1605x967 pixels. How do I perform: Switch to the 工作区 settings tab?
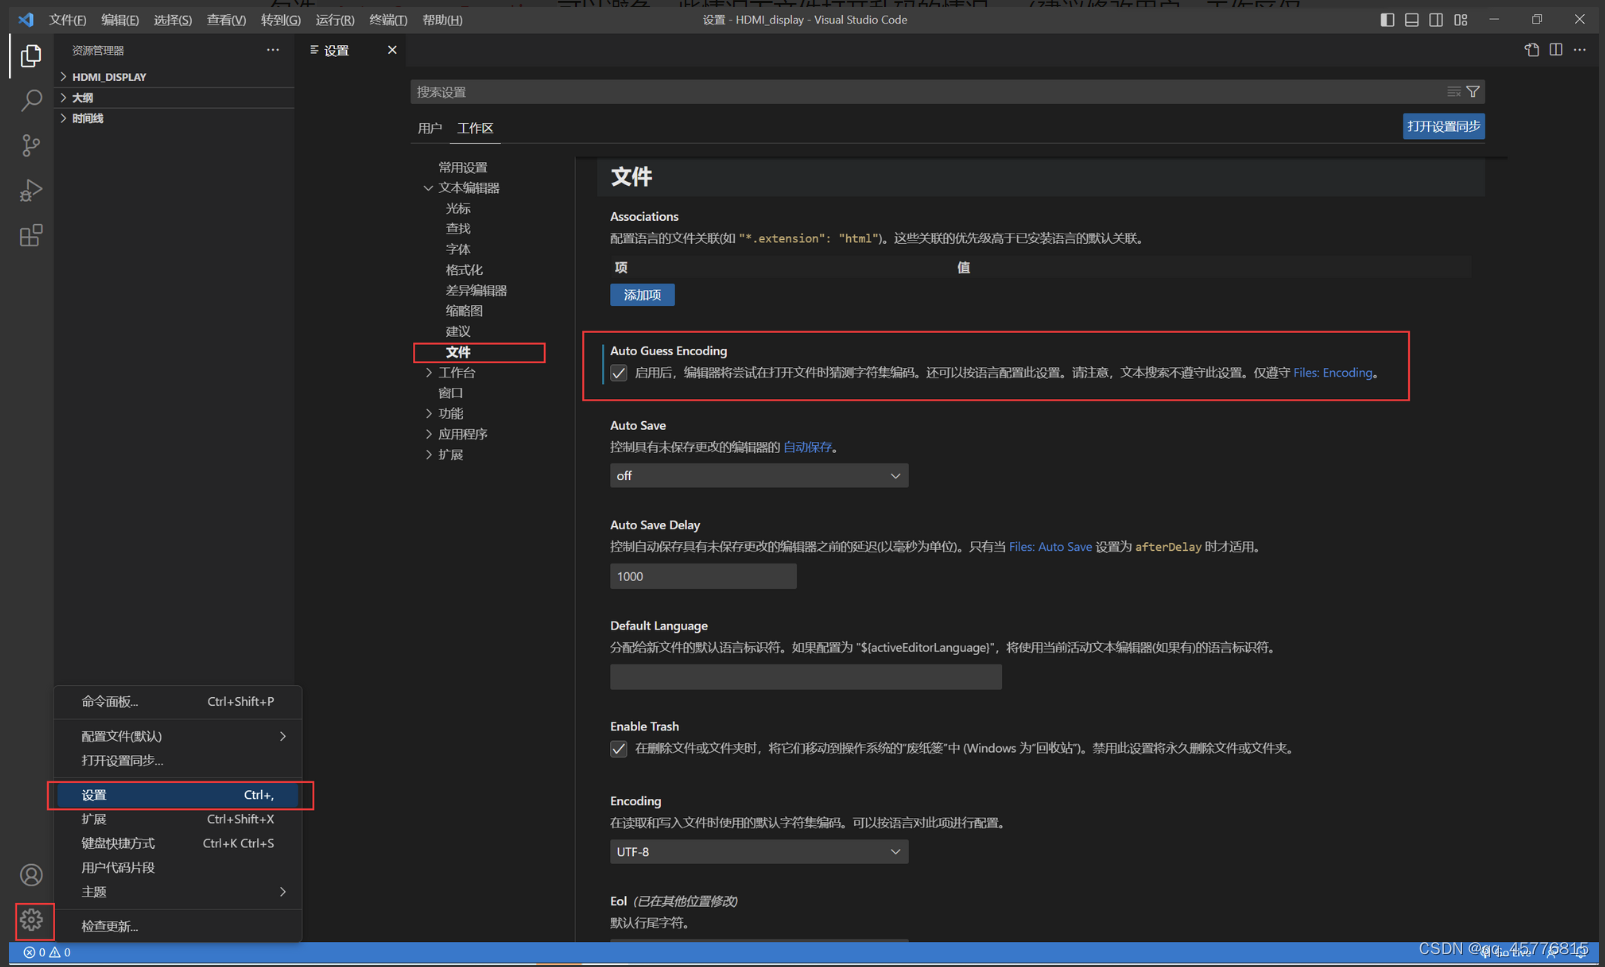coord(475,128)
